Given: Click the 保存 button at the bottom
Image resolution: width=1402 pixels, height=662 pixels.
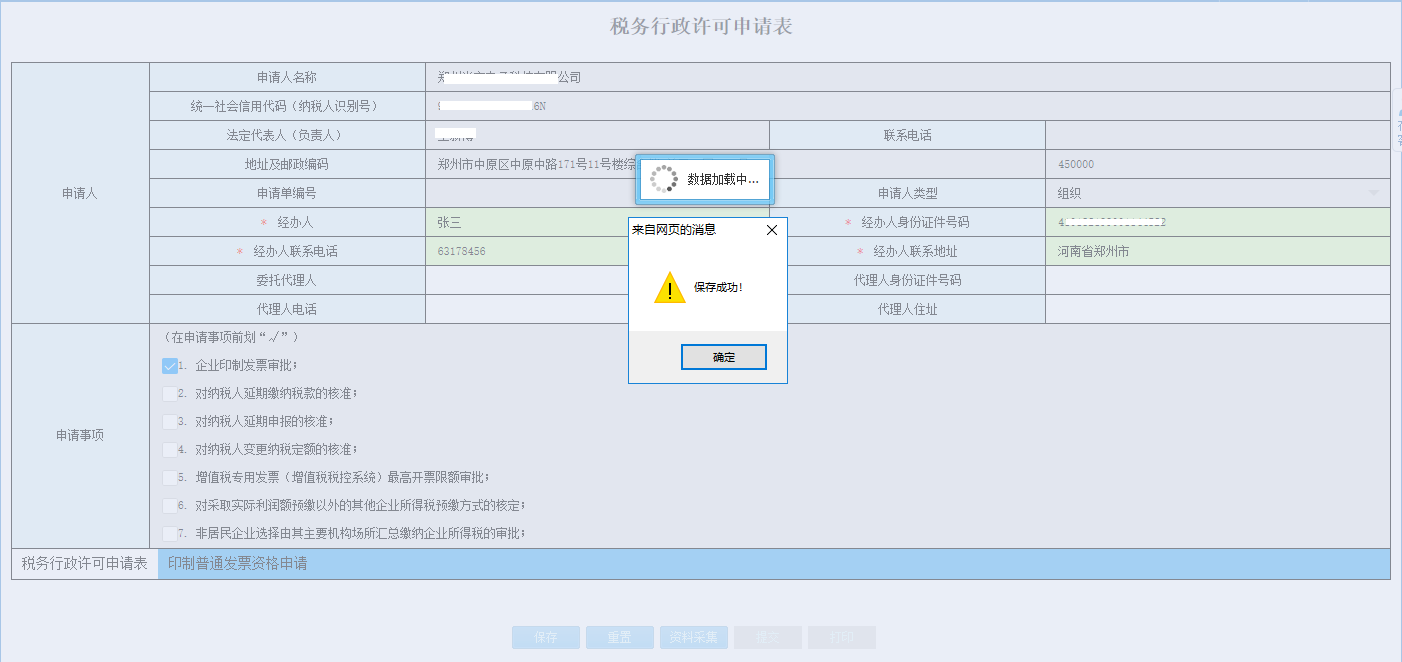Looking at the screenshot, I should click(545, 637).
